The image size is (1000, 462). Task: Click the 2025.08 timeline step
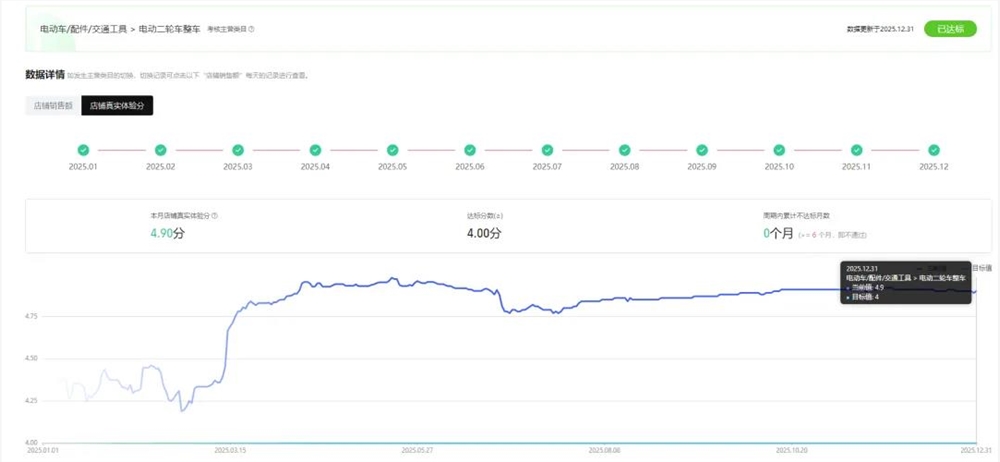(x=624, y=150)
